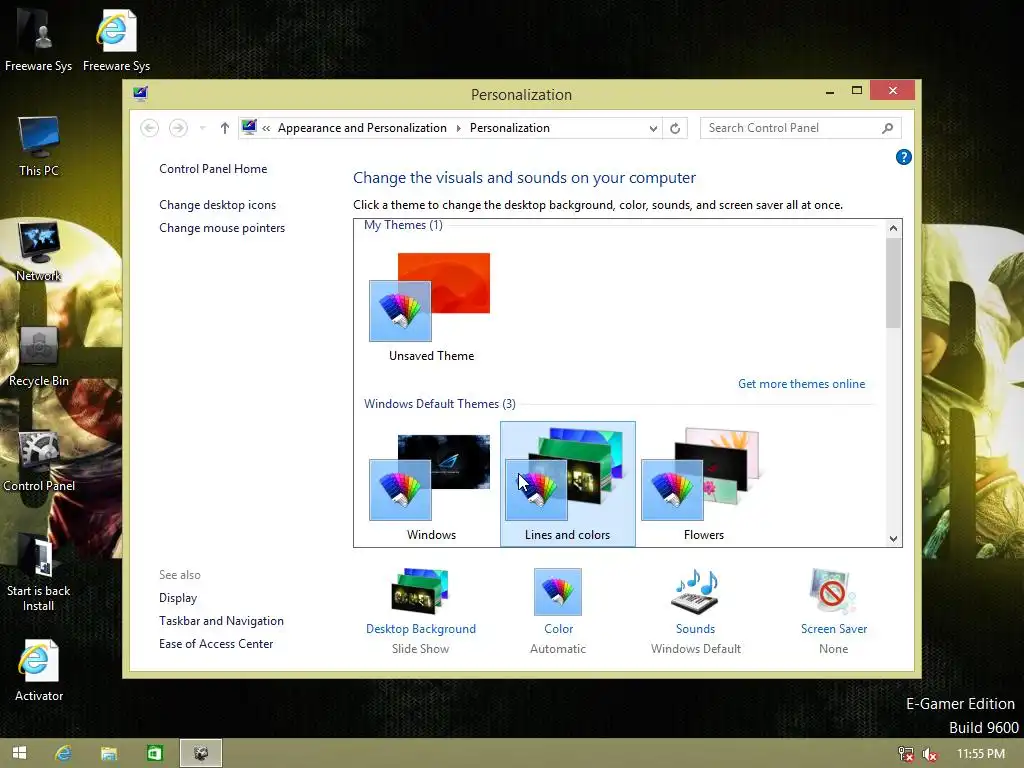Click the themes list scroll up arrow
The width and height of the screenshot is (1024, 768).
point(893,228)
